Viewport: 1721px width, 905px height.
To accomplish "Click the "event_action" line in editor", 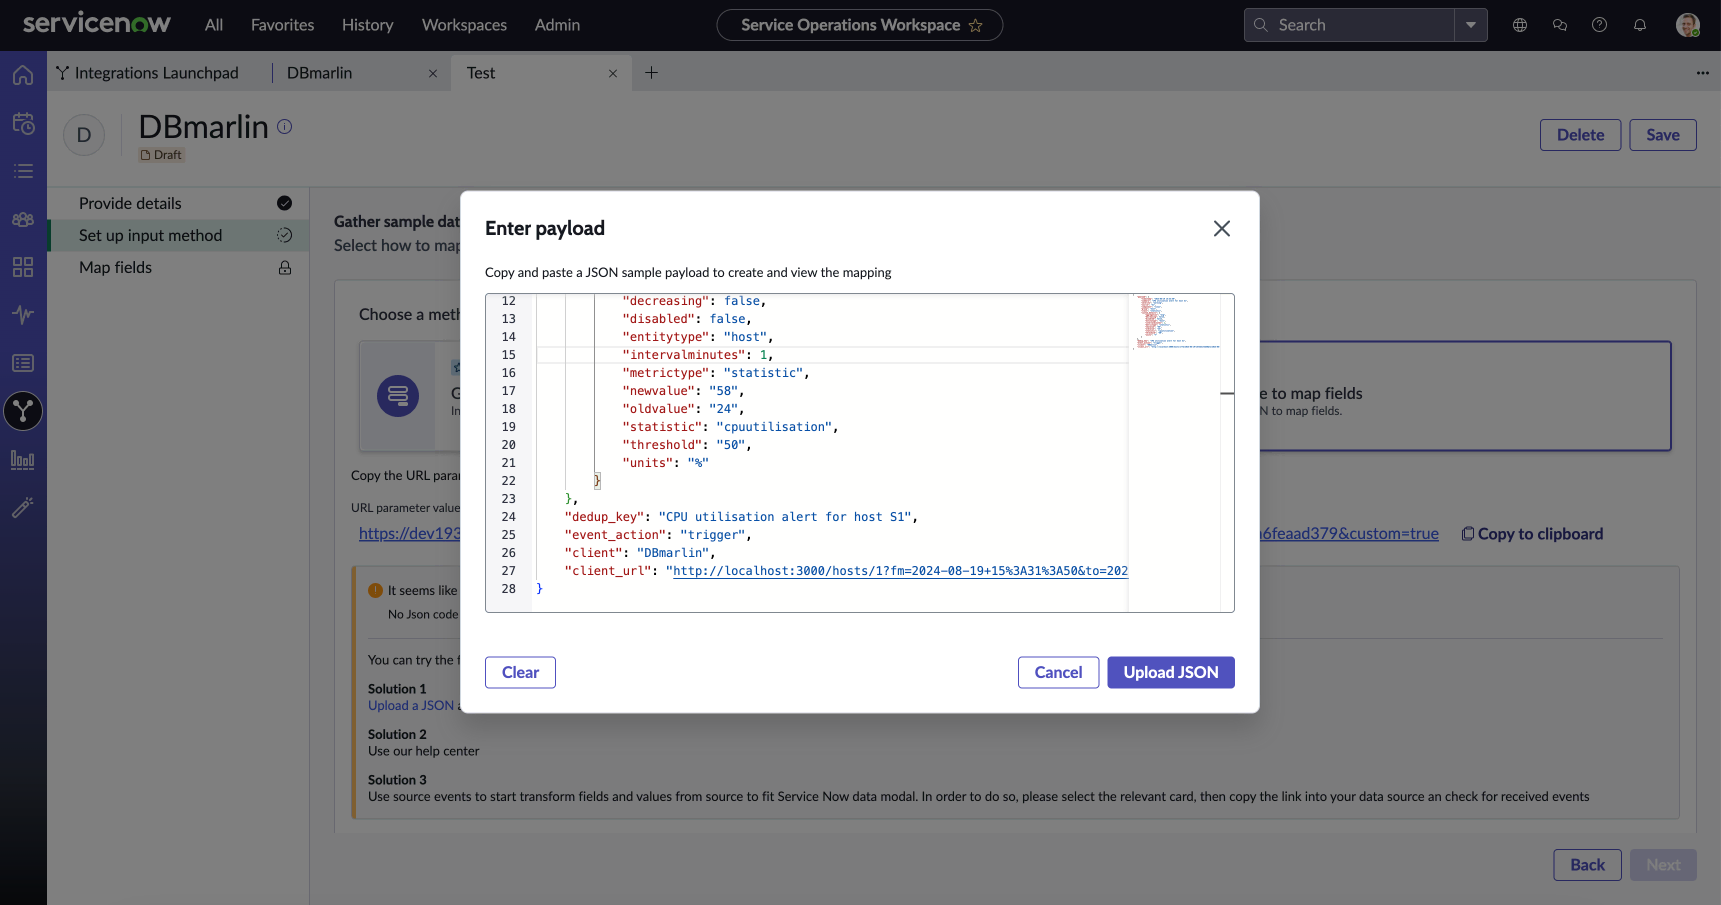I will [658, 535].
